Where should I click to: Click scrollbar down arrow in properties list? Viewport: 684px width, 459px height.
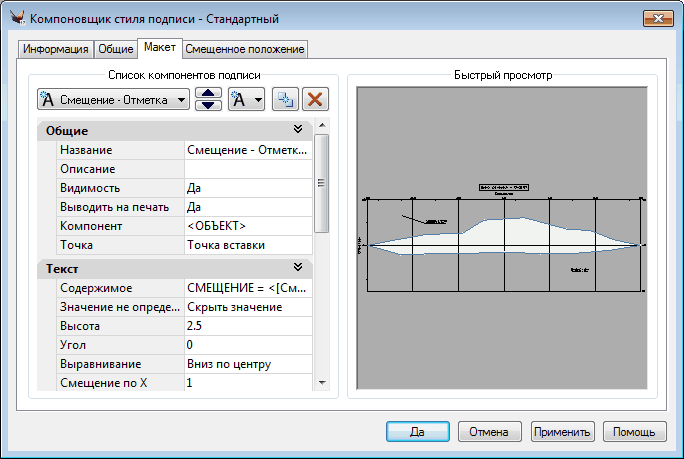pos(321,382)
